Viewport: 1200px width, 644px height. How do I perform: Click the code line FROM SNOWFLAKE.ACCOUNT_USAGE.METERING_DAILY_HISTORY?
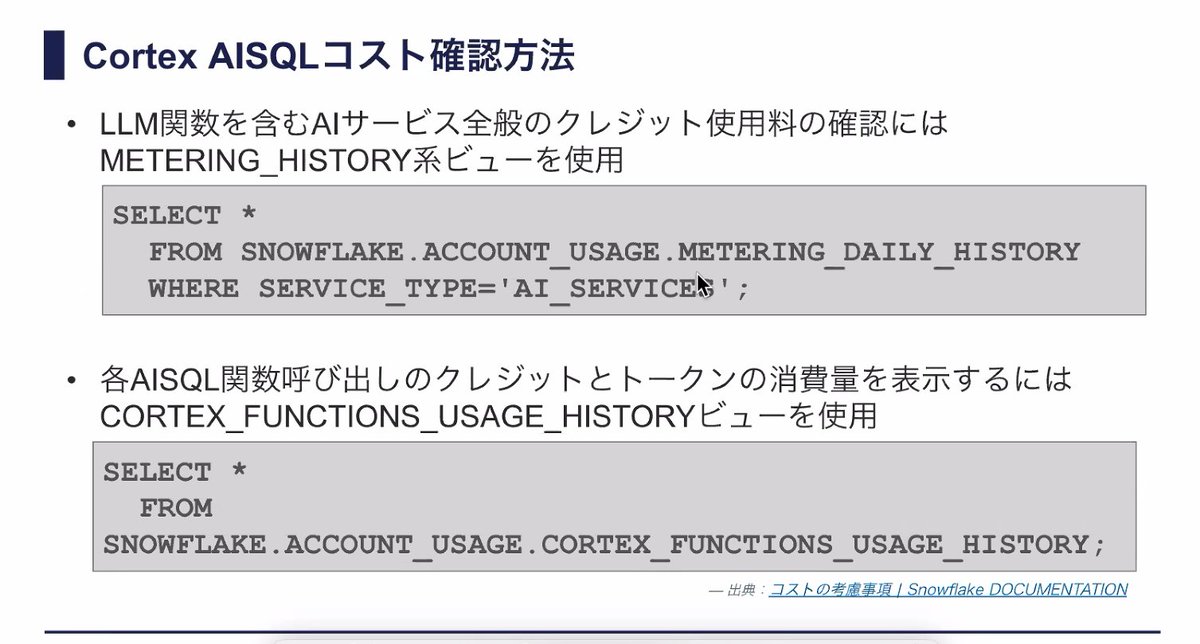point(615,252)
